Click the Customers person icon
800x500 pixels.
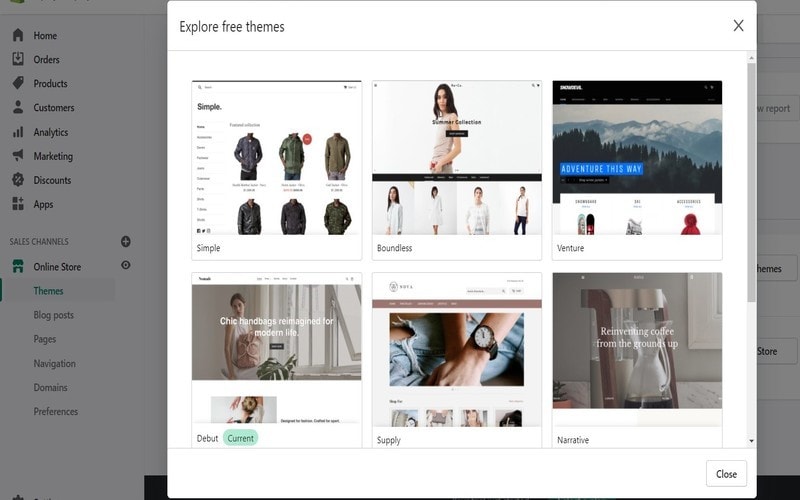click(x=18, y=107)
